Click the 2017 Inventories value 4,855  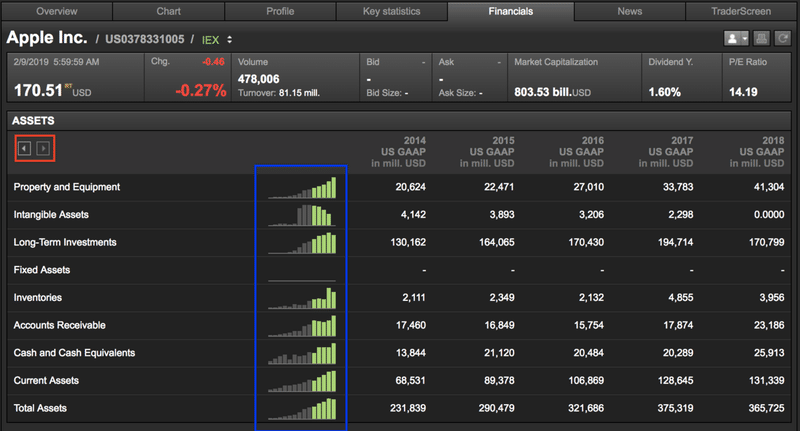(x=681, y=297)
